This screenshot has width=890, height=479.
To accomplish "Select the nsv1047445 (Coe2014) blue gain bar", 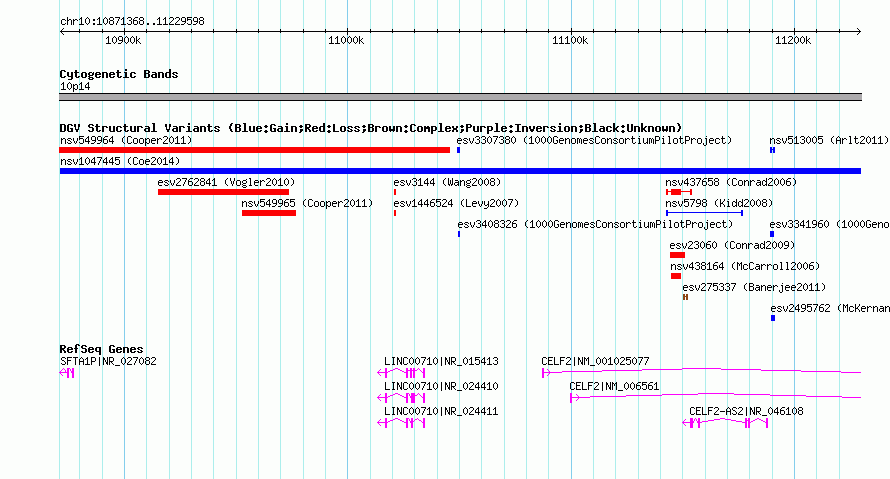I will point(460,171).
